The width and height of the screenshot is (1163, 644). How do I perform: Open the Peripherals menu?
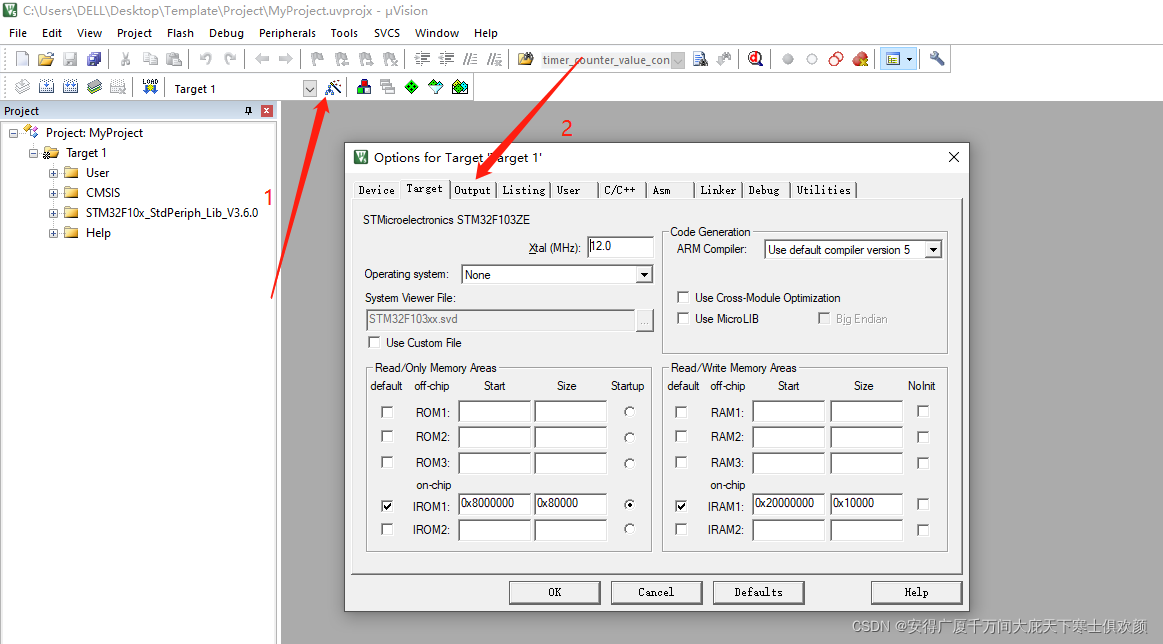pos(287,33)
